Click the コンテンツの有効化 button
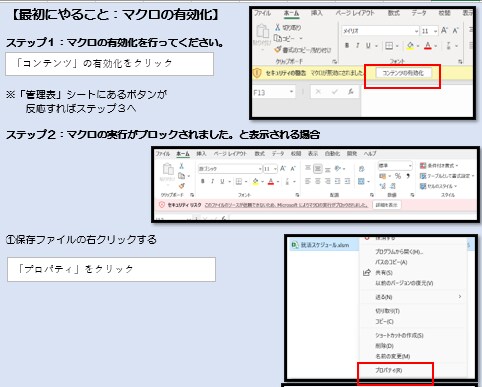 point(403,73)
